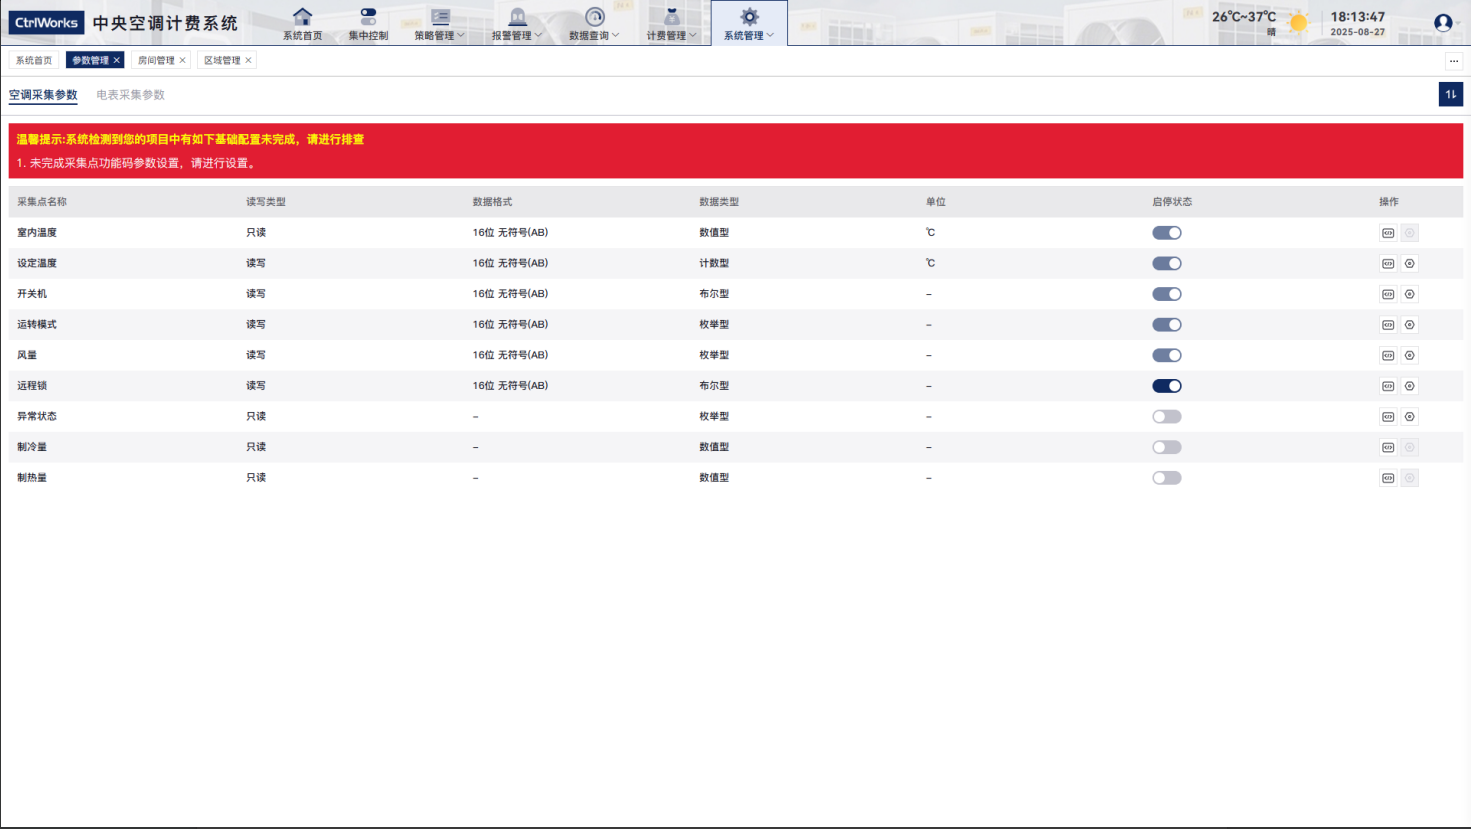Switch to the 电表采集参数 tab
Screen dimensions: 1471x829
pos(130,95)
